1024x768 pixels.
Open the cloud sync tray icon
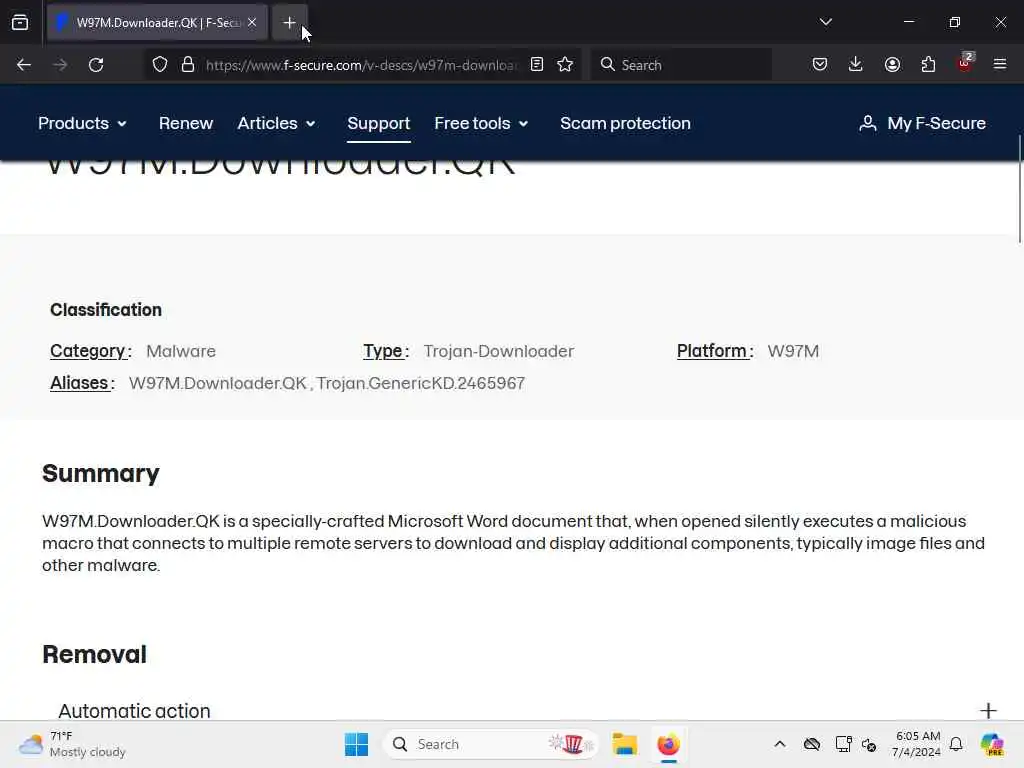812,744
